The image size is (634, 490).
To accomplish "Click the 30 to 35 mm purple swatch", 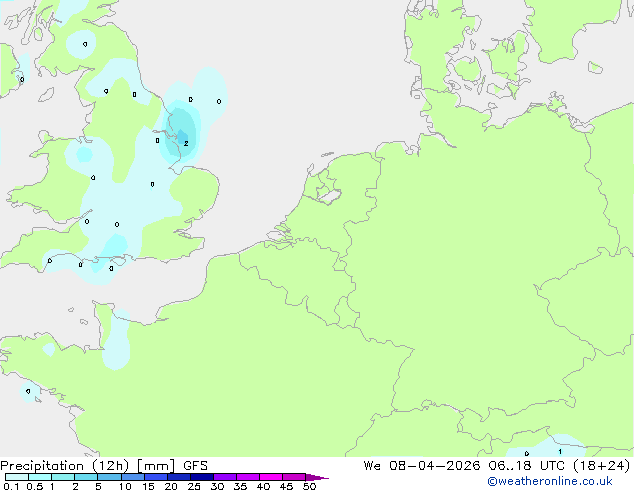I will 225,477.
